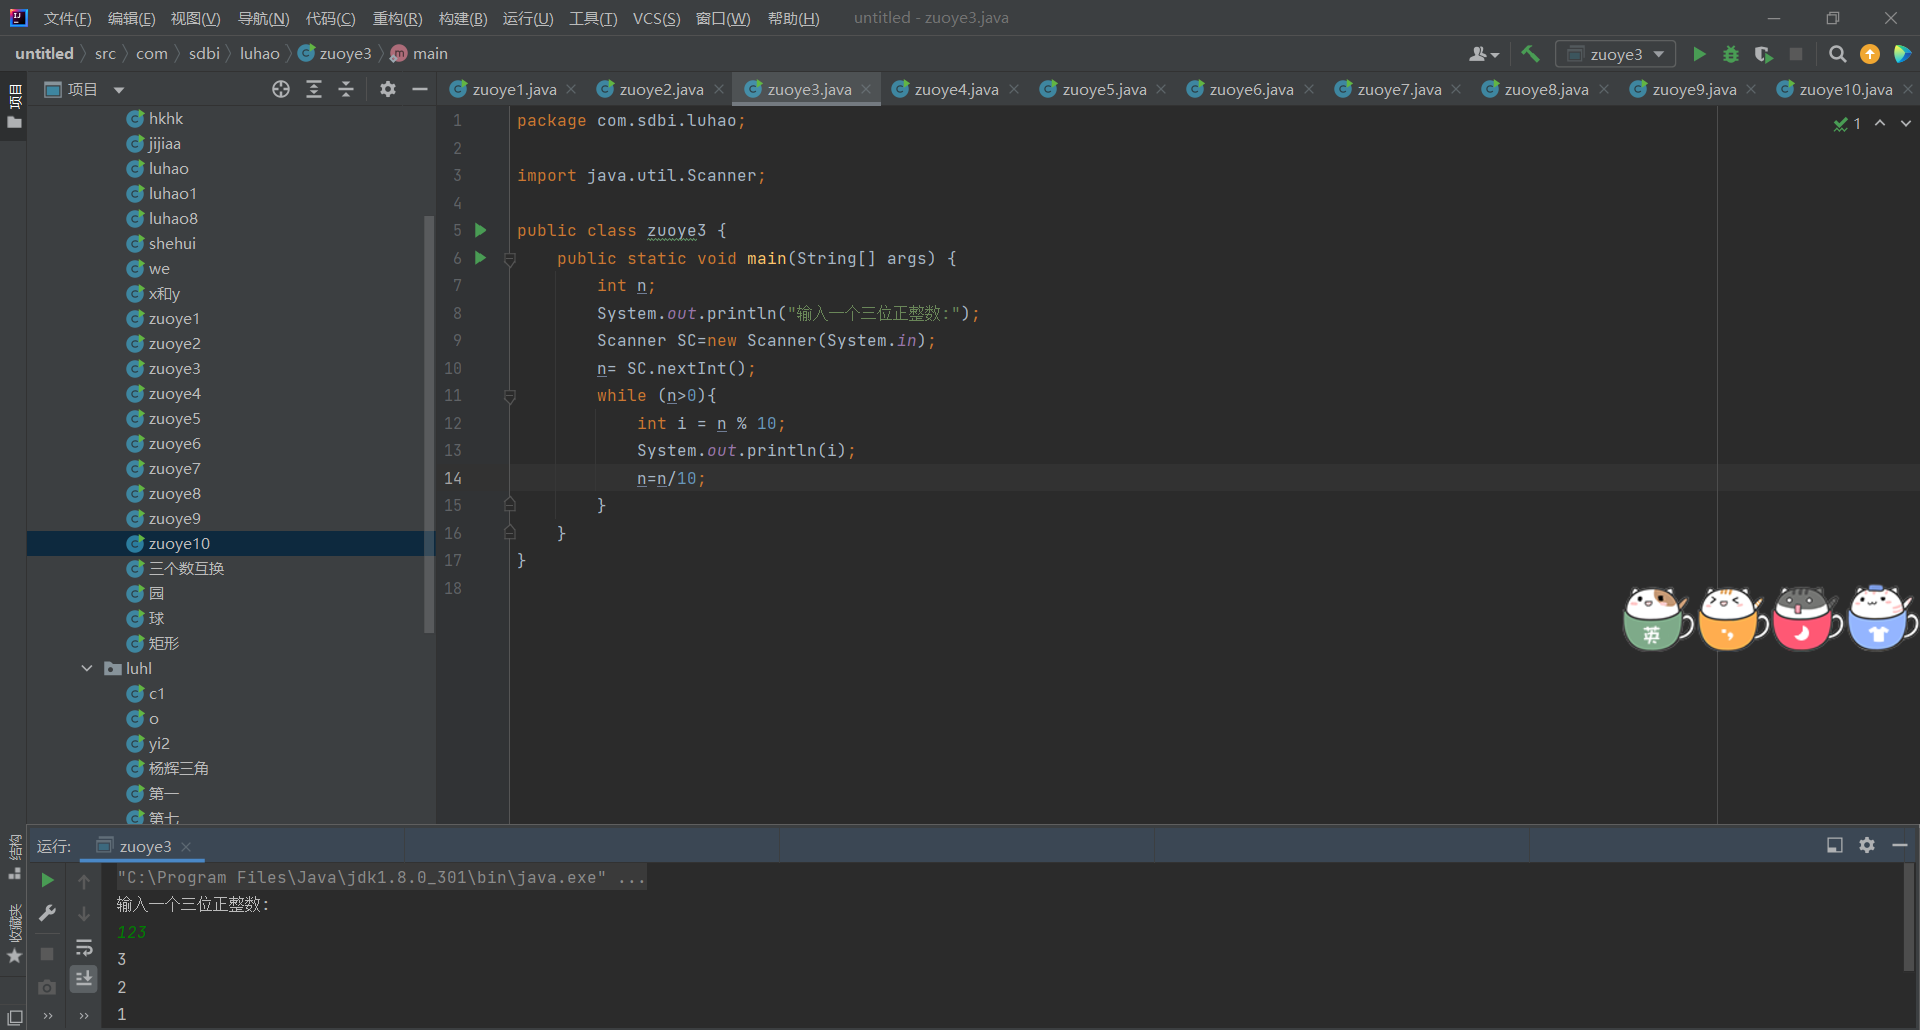Collapse all in project tree toolbar
The image size is (1920, 1030).
346,89
